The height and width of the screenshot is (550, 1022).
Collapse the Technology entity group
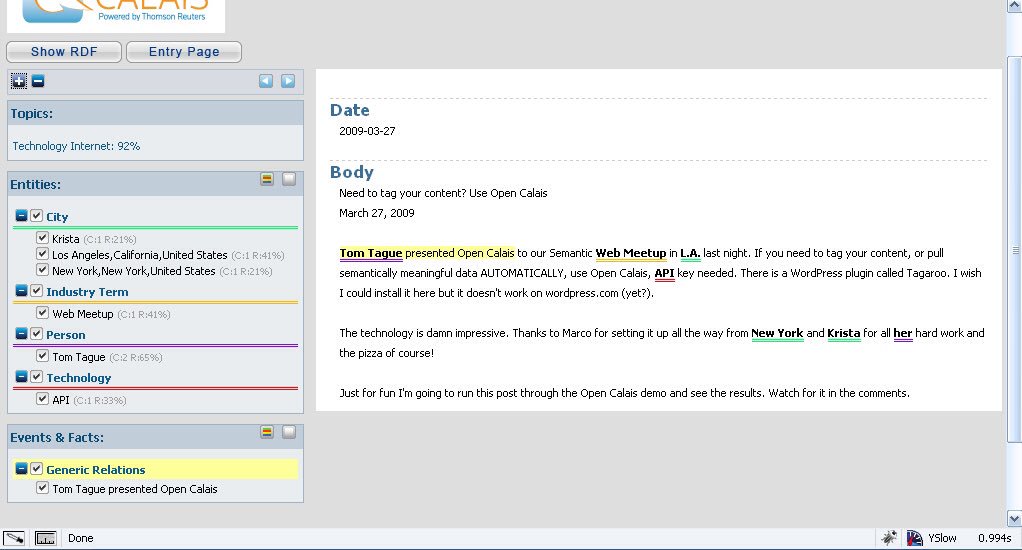tap(22, 377)
